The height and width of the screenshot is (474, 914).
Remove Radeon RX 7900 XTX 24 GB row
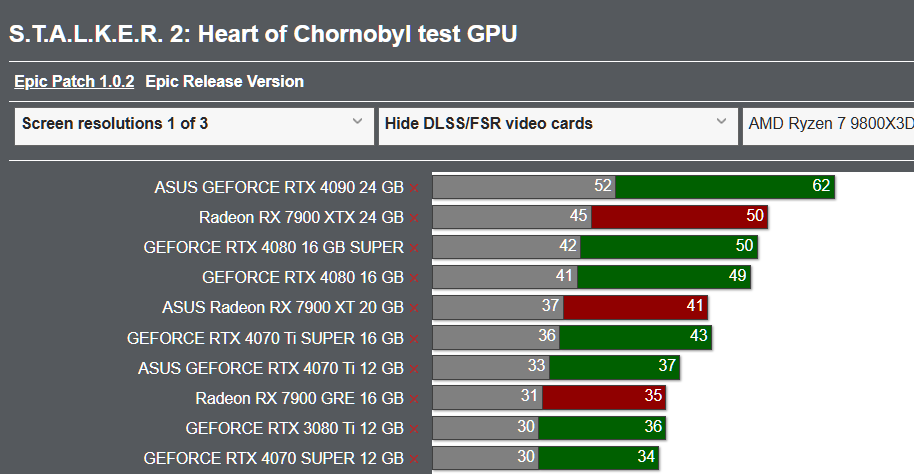(x=414, y=218)
